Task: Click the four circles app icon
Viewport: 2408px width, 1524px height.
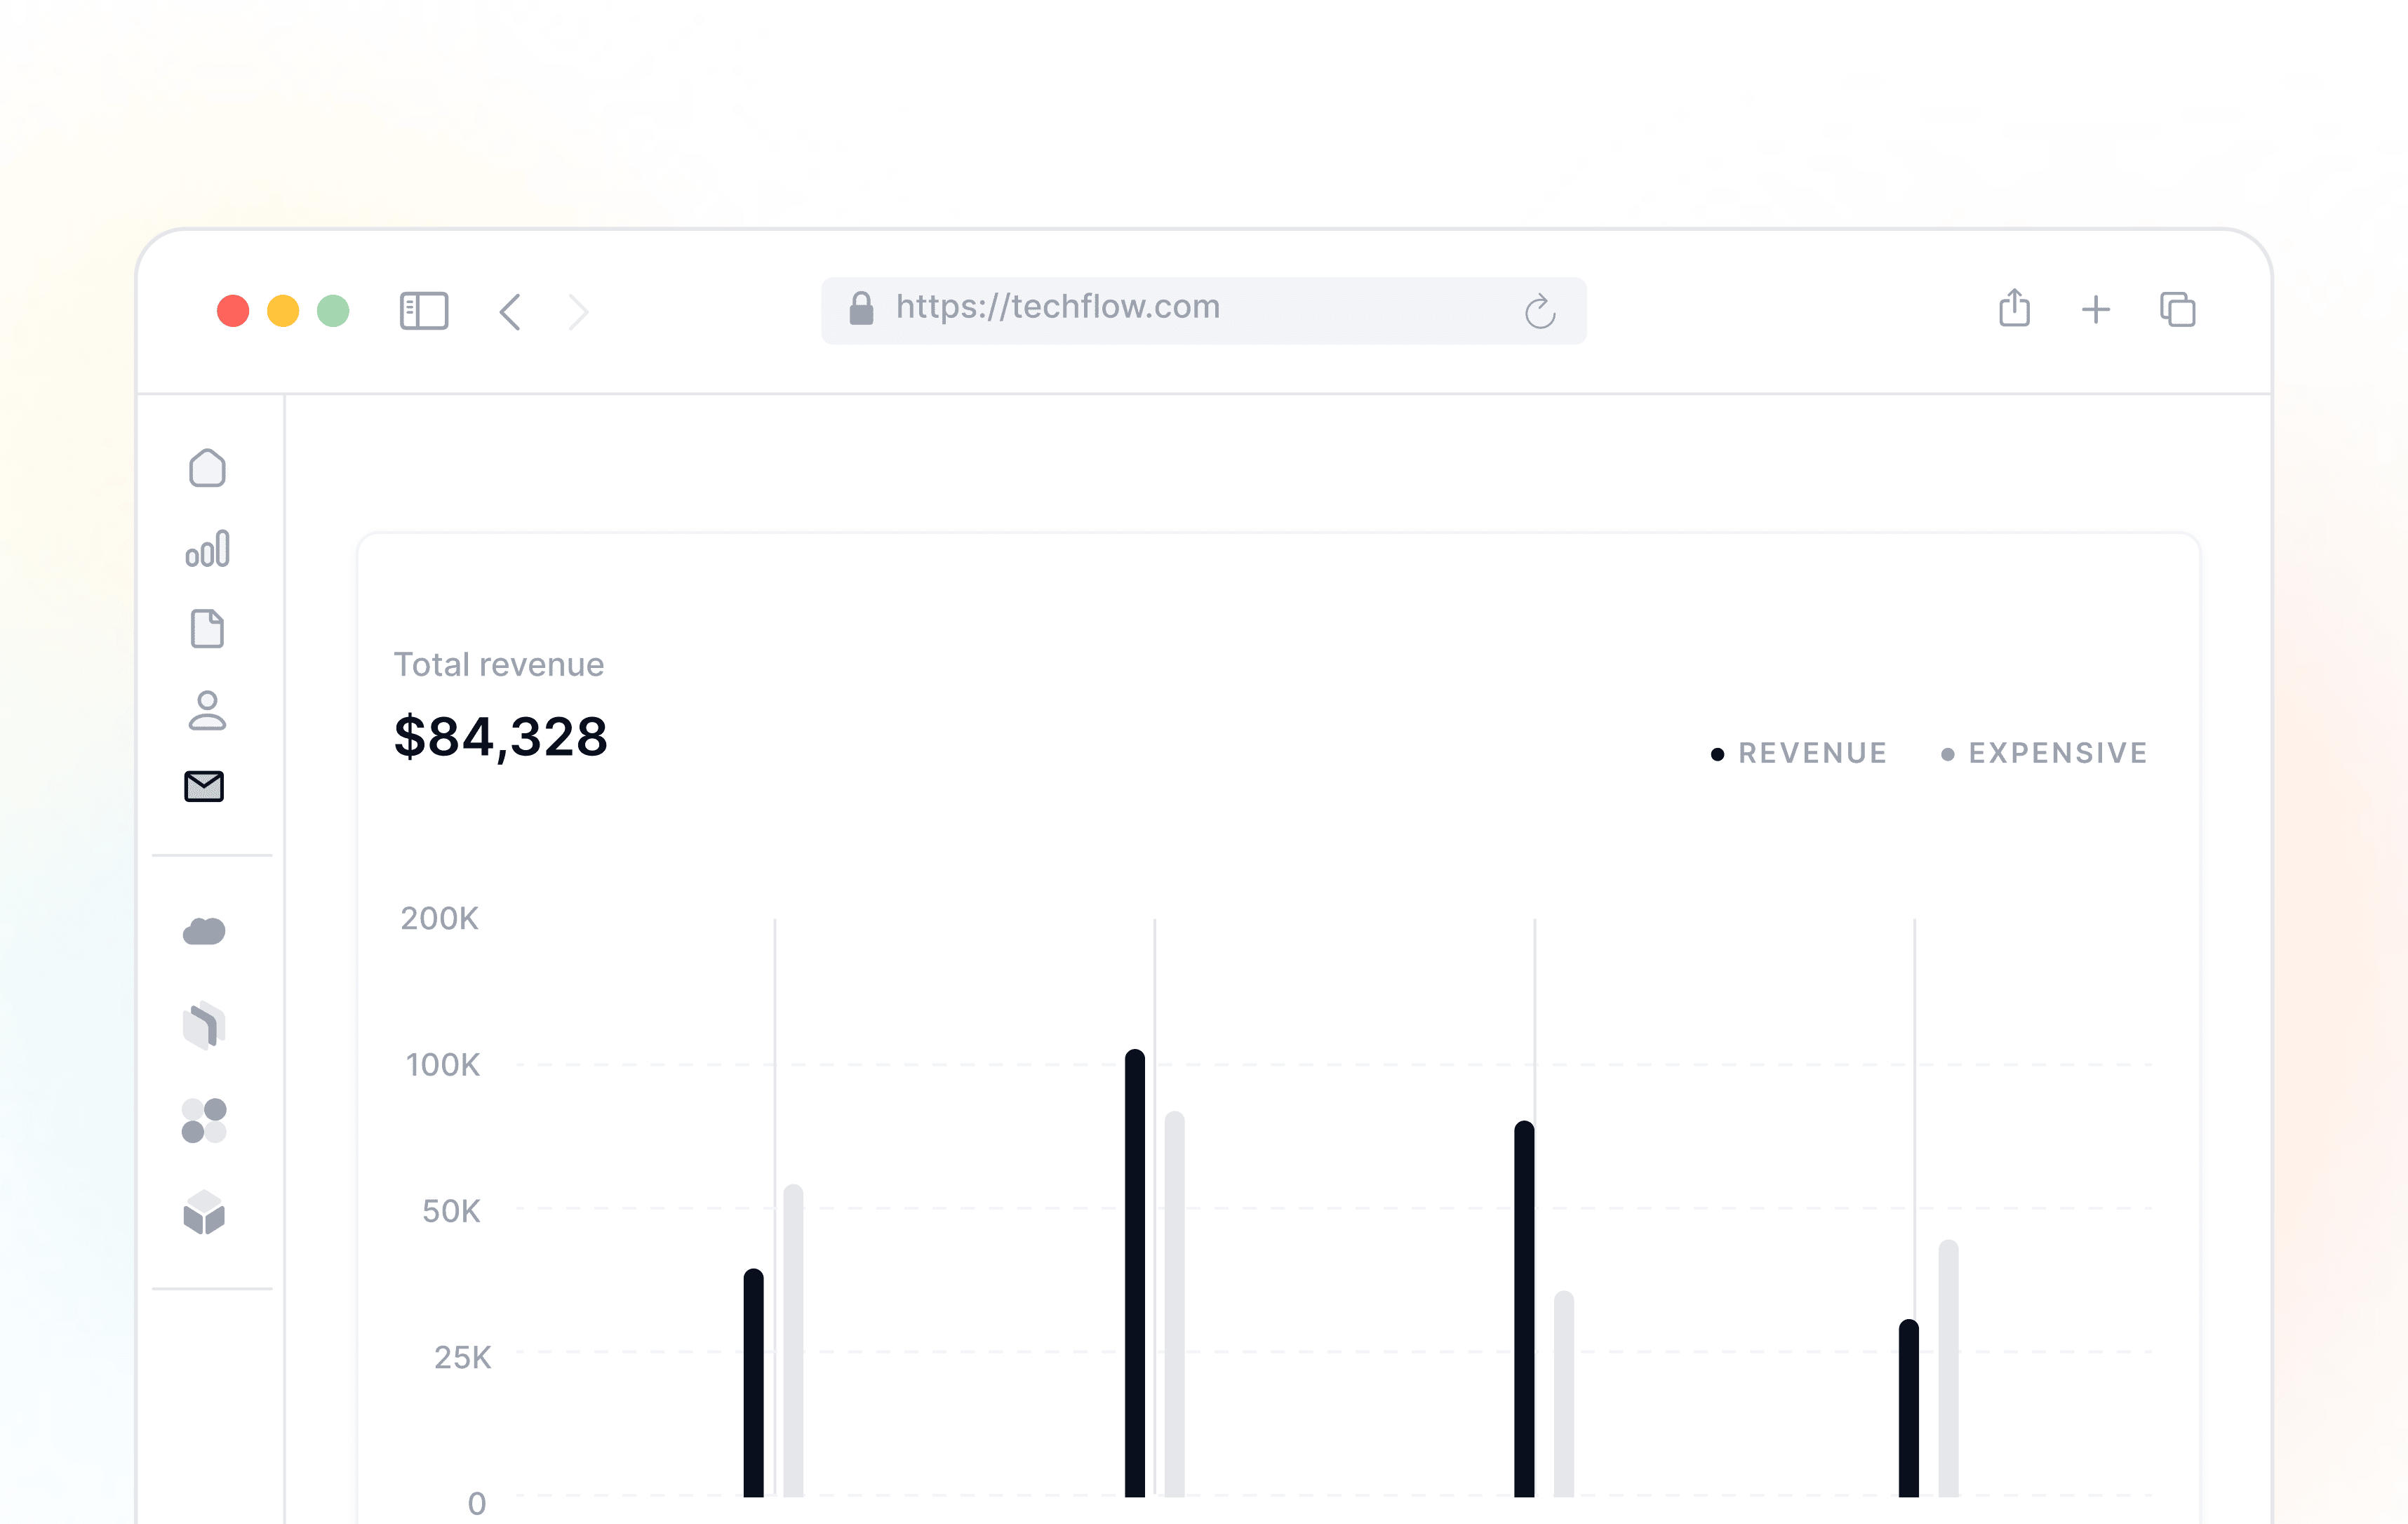Action: click(204, 1120)
